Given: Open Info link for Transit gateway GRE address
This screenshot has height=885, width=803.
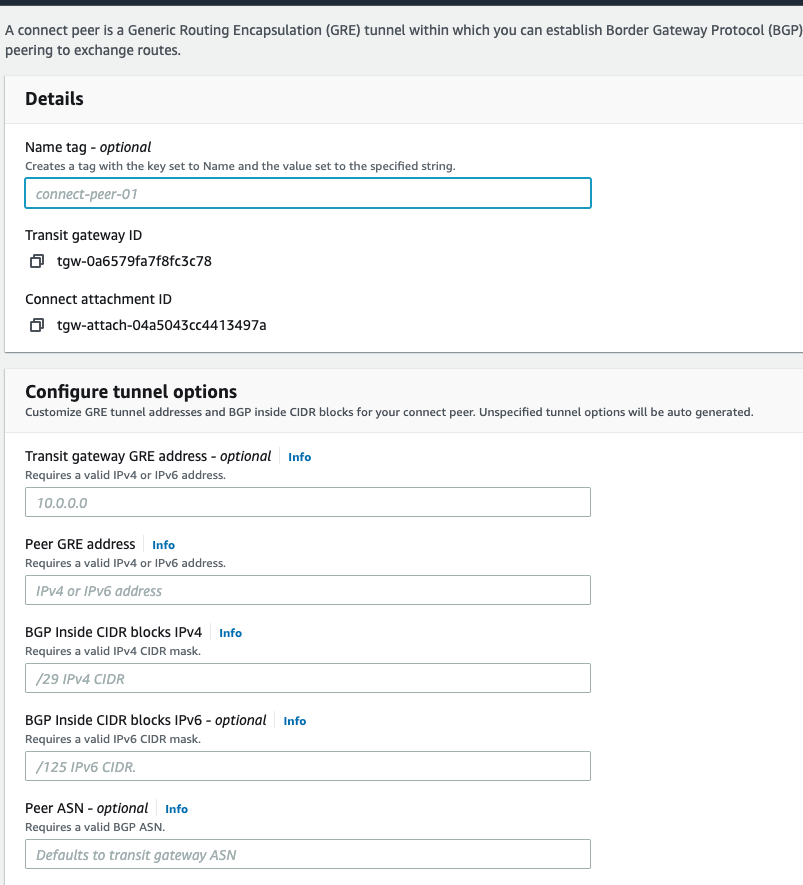Looking at the screenshot, I should pos(299,457).
